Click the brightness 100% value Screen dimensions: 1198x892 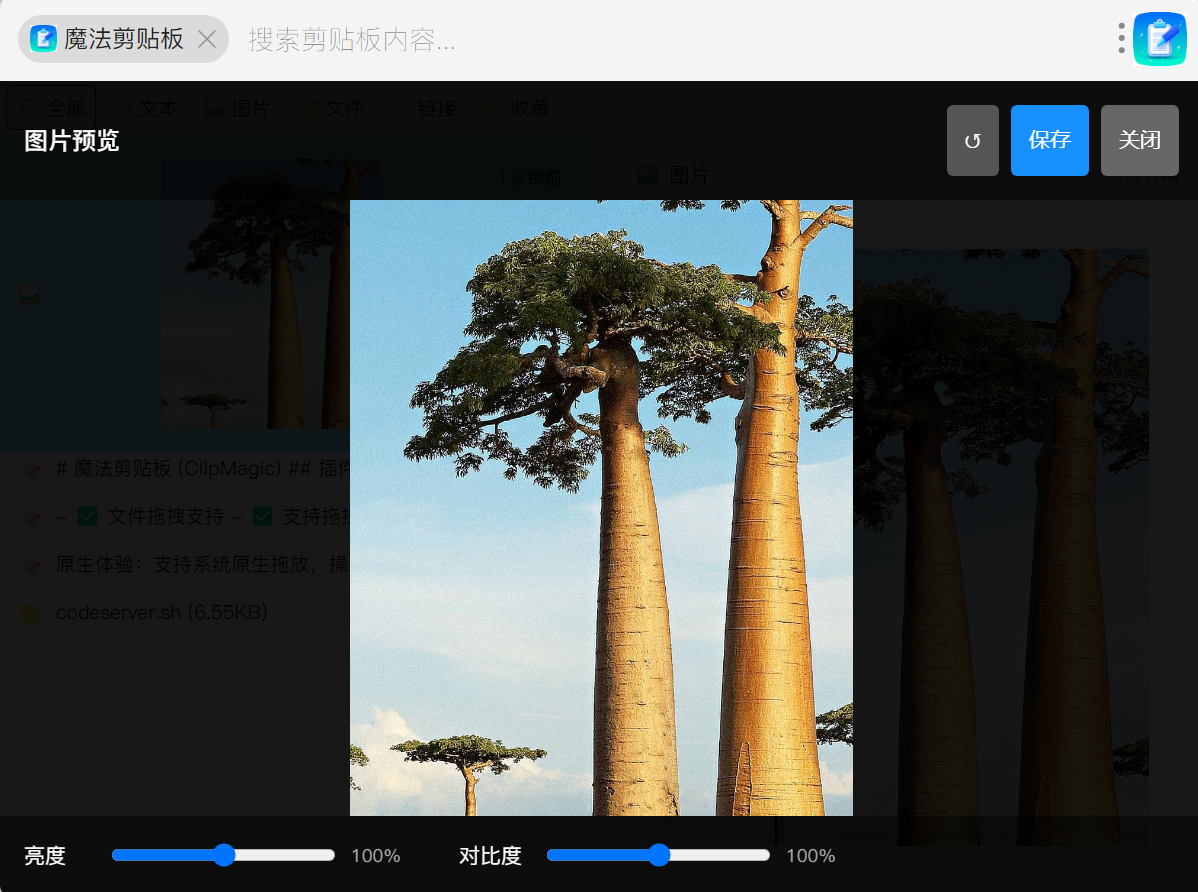(x=375, y=855)
